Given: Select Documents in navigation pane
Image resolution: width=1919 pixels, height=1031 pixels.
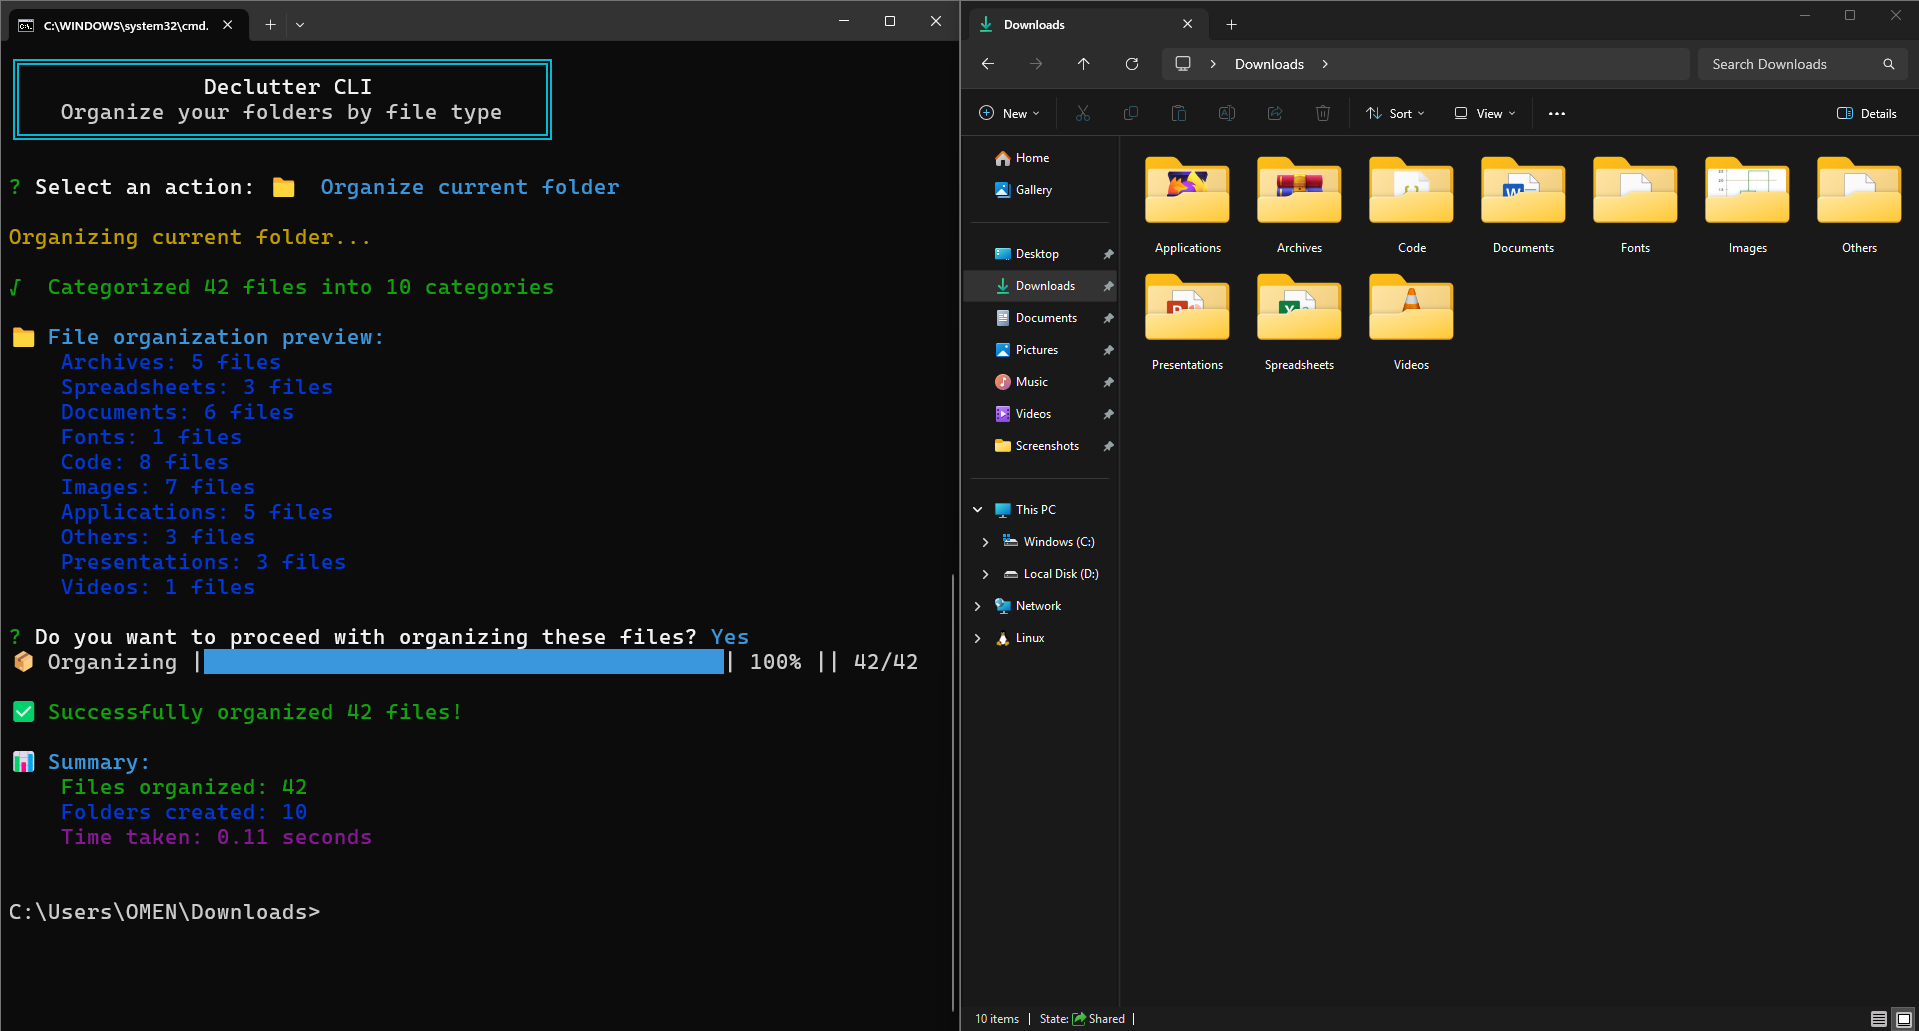Looking at the screenshot, I should [x=1040, y=318].
